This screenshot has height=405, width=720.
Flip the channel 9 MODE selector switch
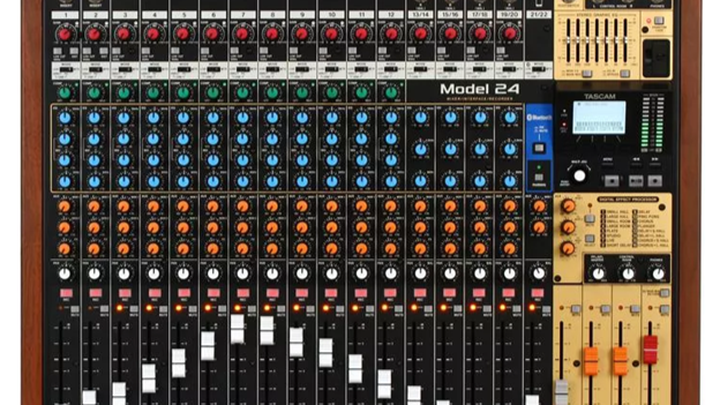(x=302, y=70)
